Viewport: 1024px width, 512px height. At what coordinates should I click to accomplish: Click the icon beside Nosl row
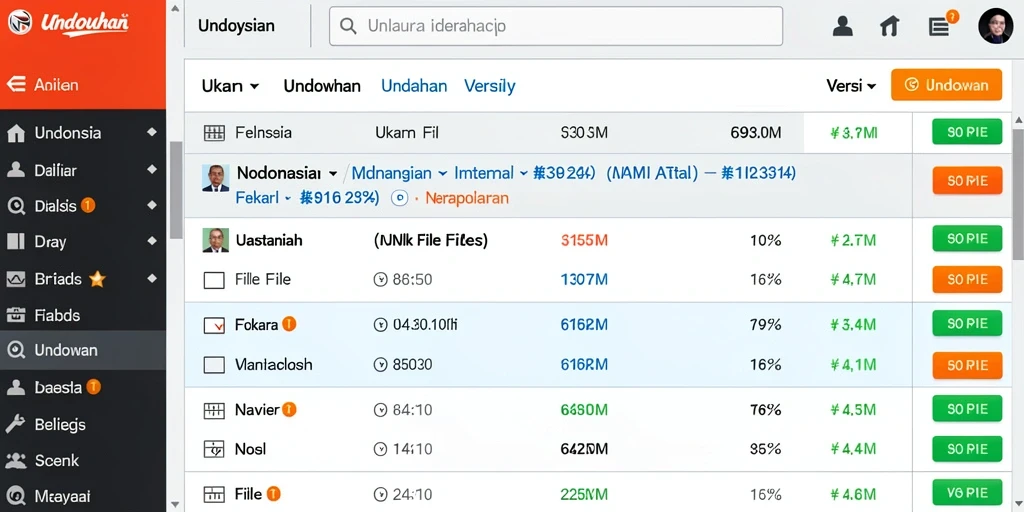[x=214, y=449]
